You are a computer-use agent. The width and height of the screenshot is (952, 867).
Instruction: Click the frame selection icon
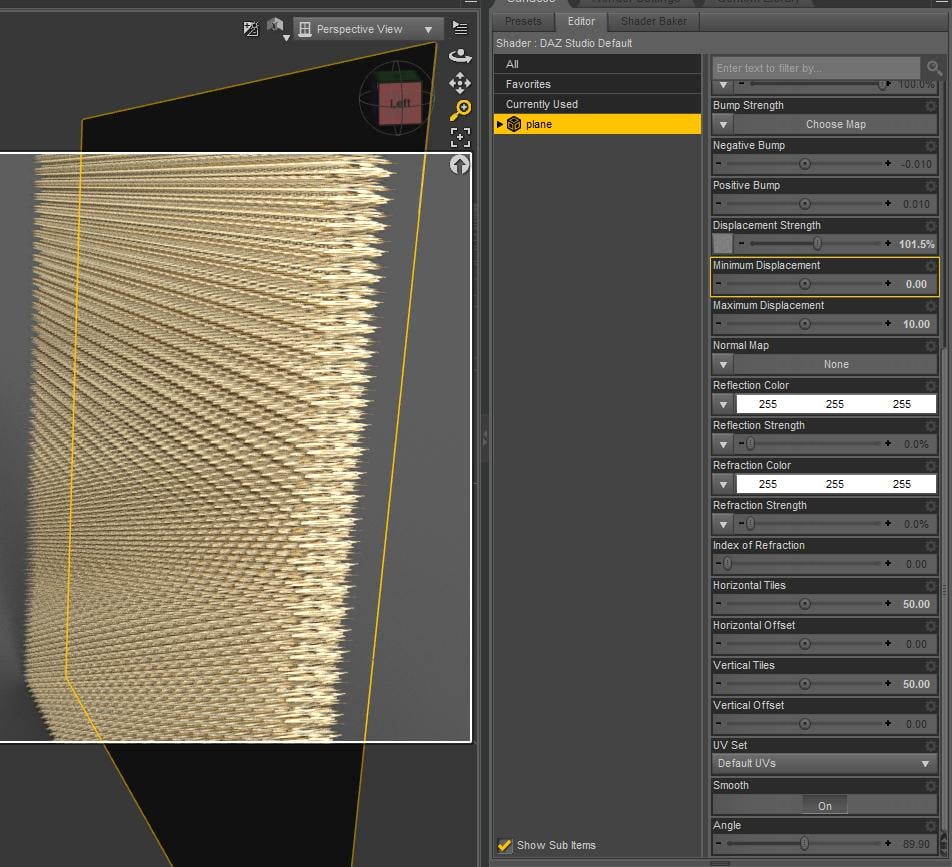[460, 137]
